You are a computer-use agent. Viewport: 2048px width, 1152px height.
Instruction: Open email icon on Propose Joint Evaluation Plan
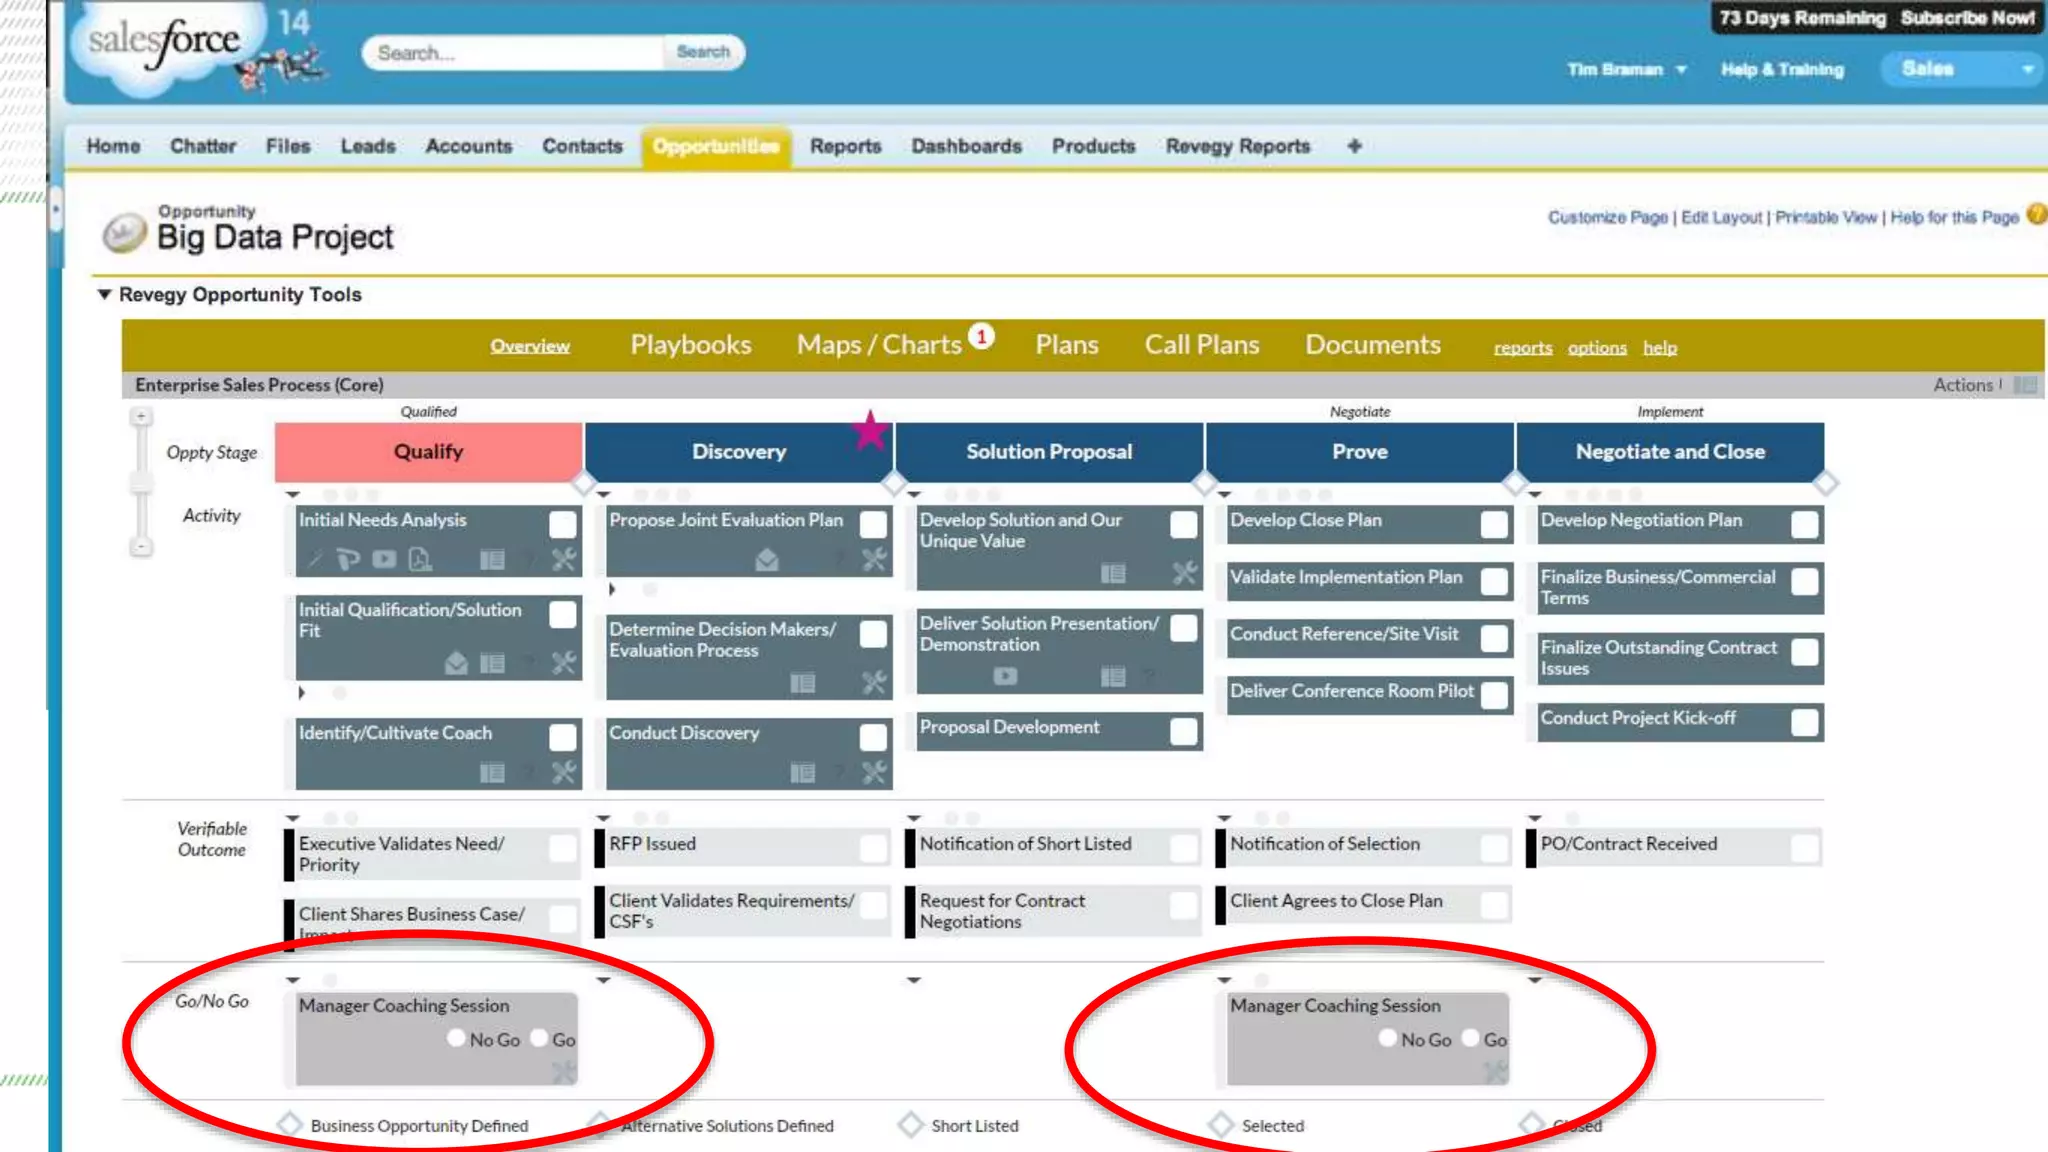point(767,560)
